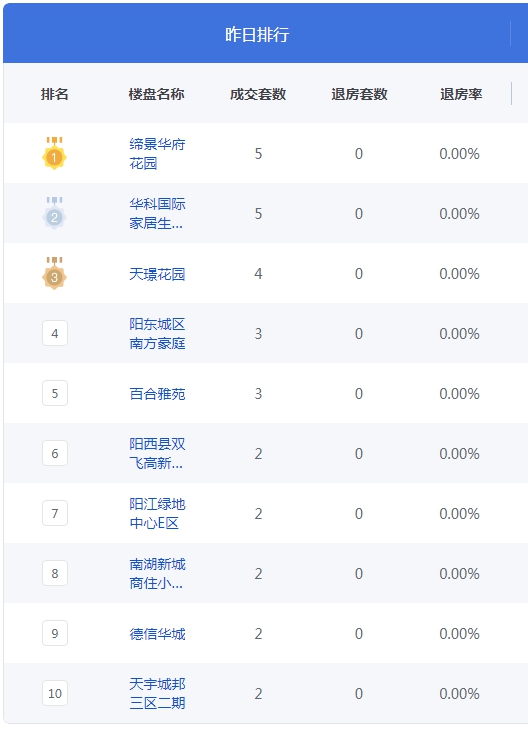The width and height of the screenshot is (528, 732).
Task: Open the 德信华城 property link
Action: coord(157,633)
